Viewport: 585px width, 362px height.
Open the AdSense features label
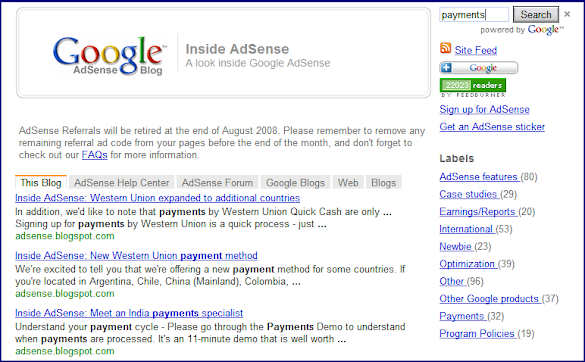(480, 177)
